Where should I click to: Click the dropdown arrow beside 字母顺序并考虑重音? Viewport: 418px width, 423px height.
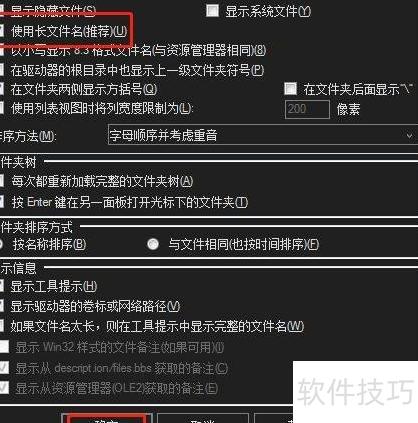409,136
